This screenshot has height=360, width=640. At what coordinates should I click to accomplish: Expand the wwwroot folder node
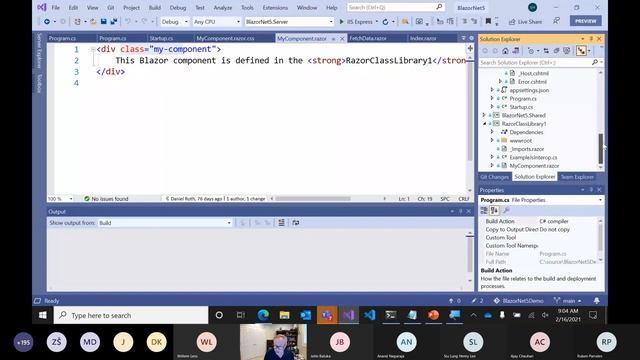tap(492, 140)
